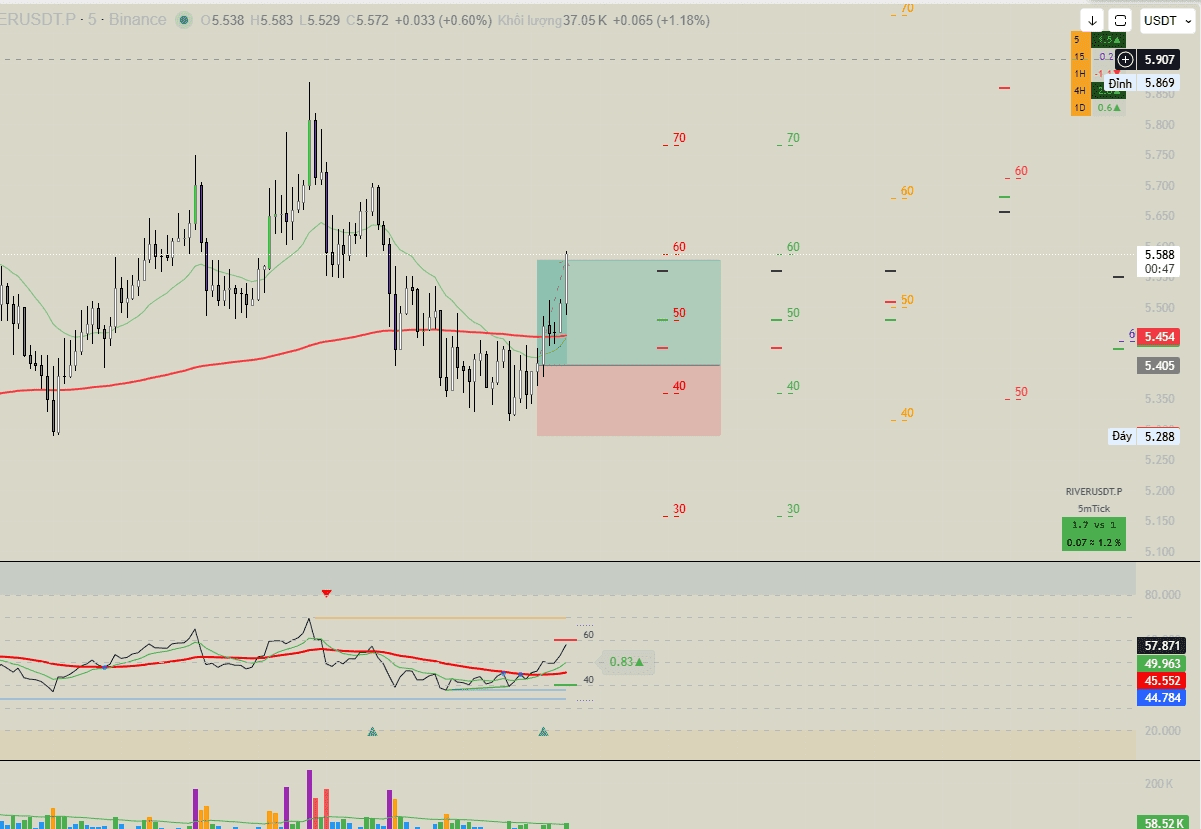Click the 0.83 up-arrow label on oscillator

626,661
